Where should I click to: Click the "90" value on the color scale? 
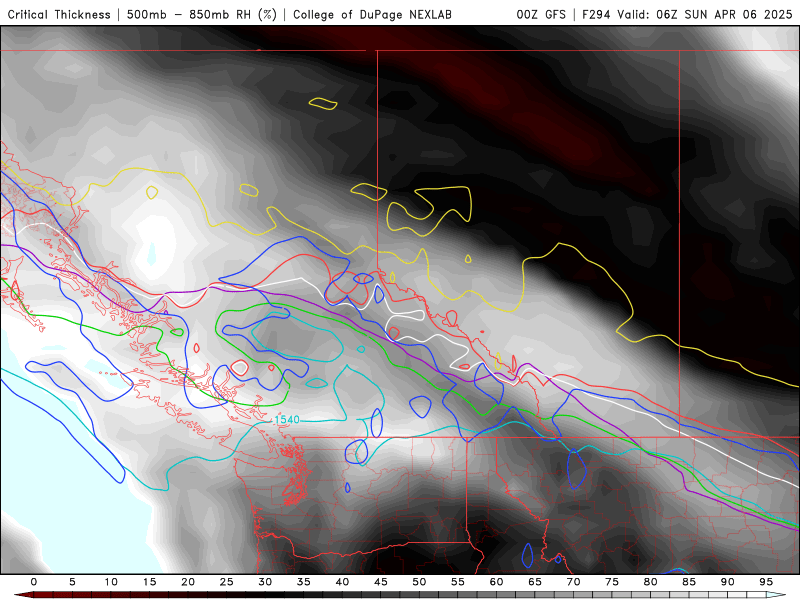(x=728, y=582)
